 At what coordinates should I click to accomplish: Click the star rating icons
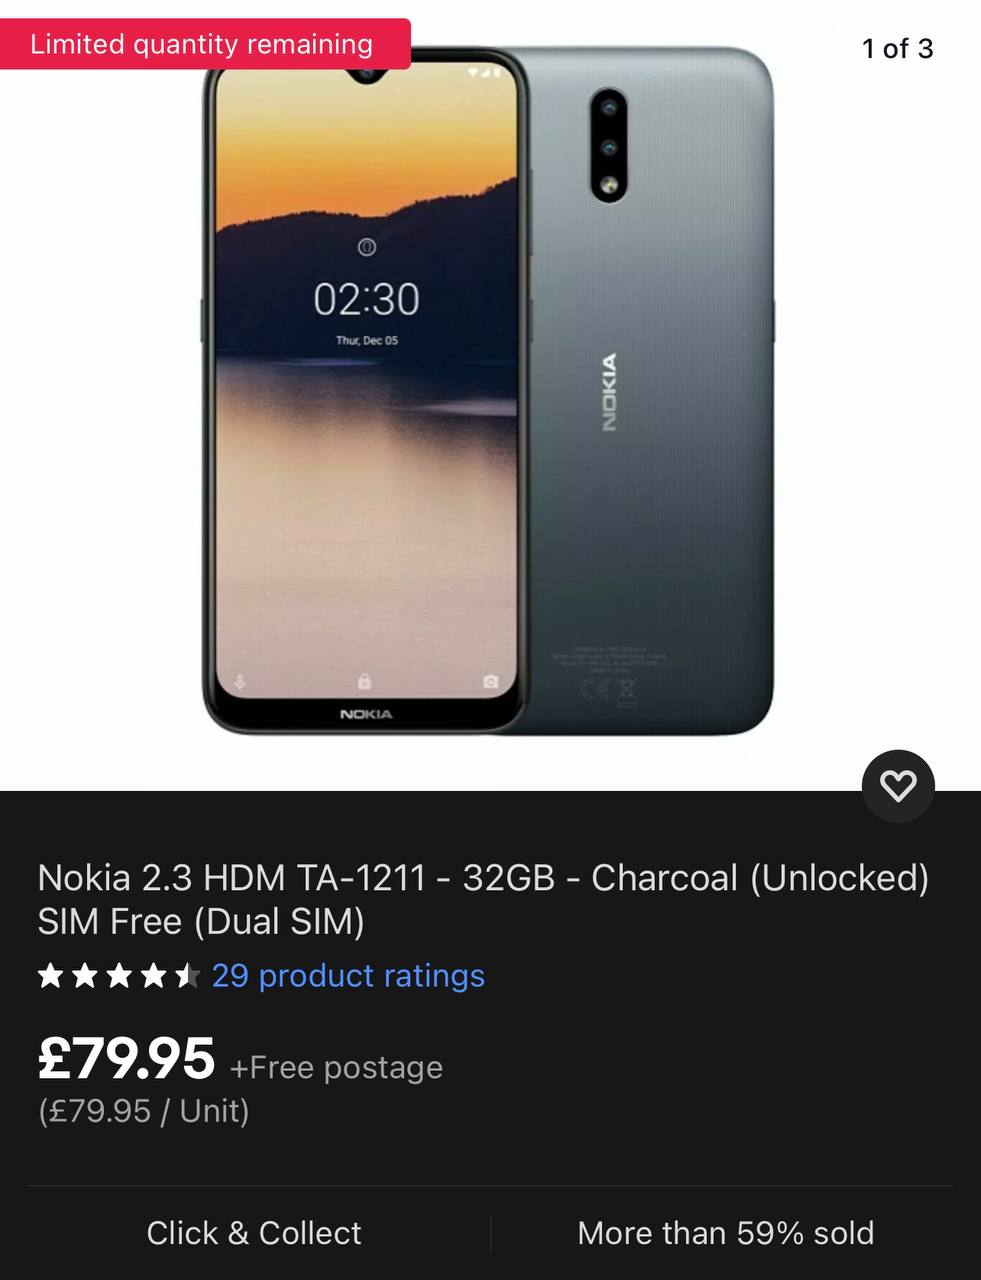click(119, 975)
